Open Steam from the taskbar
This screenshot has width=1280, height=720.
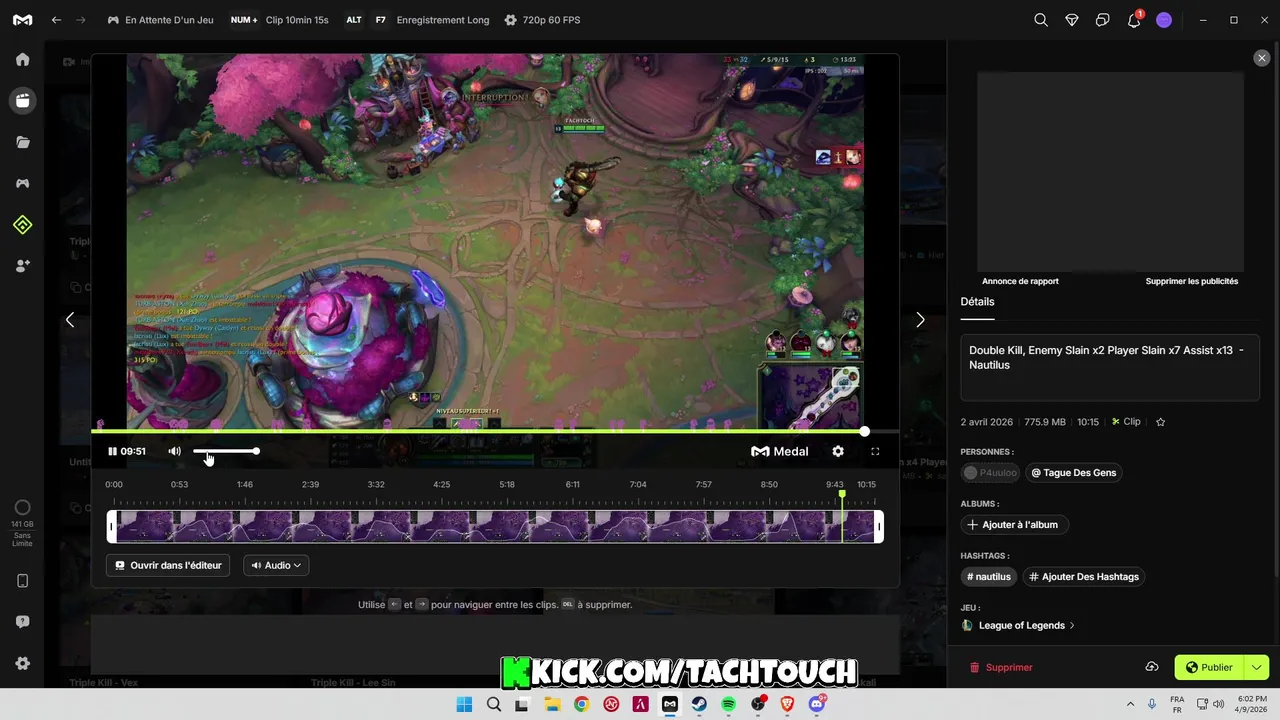point(699,704)
